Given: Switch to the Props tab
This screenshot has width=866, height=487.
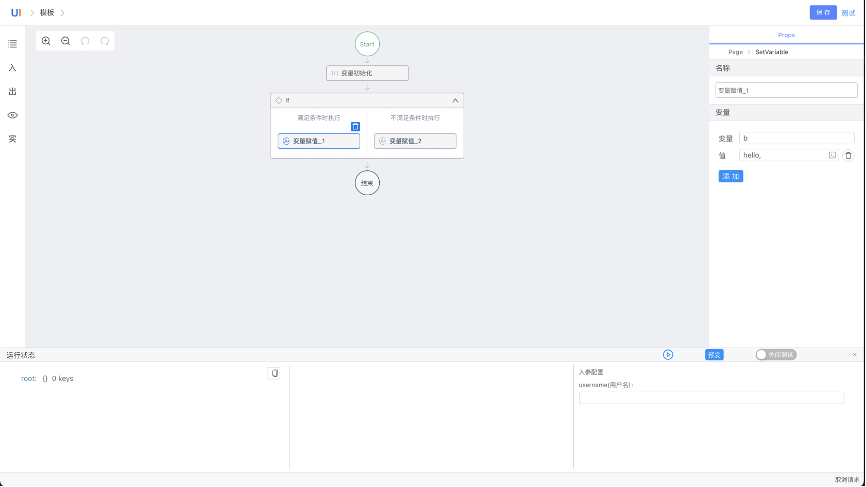Looking at the screenshot, I should pyautogui.click(x=786, y=35).
